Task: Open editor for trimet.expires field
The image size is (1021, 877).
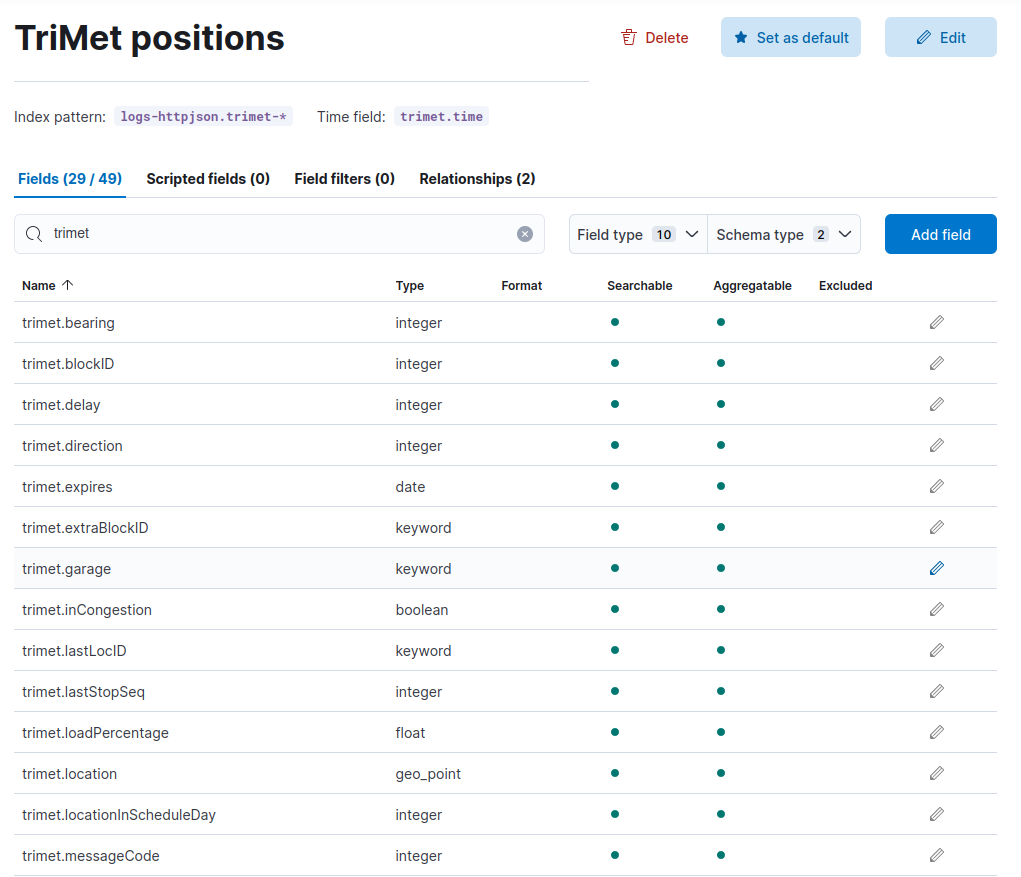Action: pyautogui.click(x=936, y=486)
